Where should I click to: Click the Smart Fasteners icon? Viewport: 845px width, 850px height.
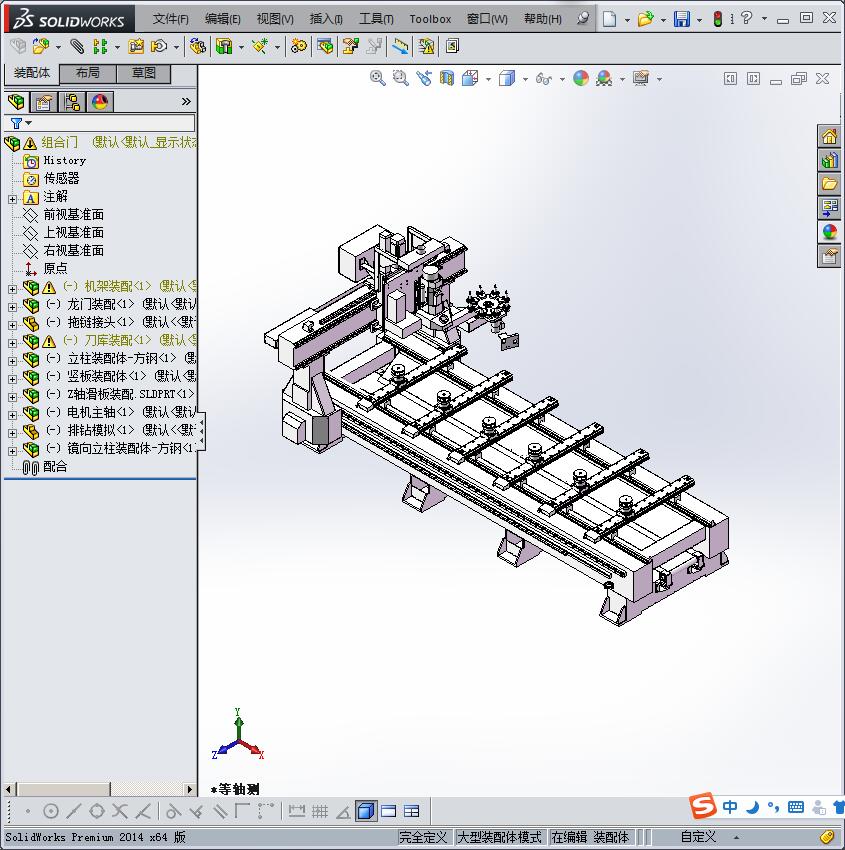pyautogui.click(x=136, y=47)
